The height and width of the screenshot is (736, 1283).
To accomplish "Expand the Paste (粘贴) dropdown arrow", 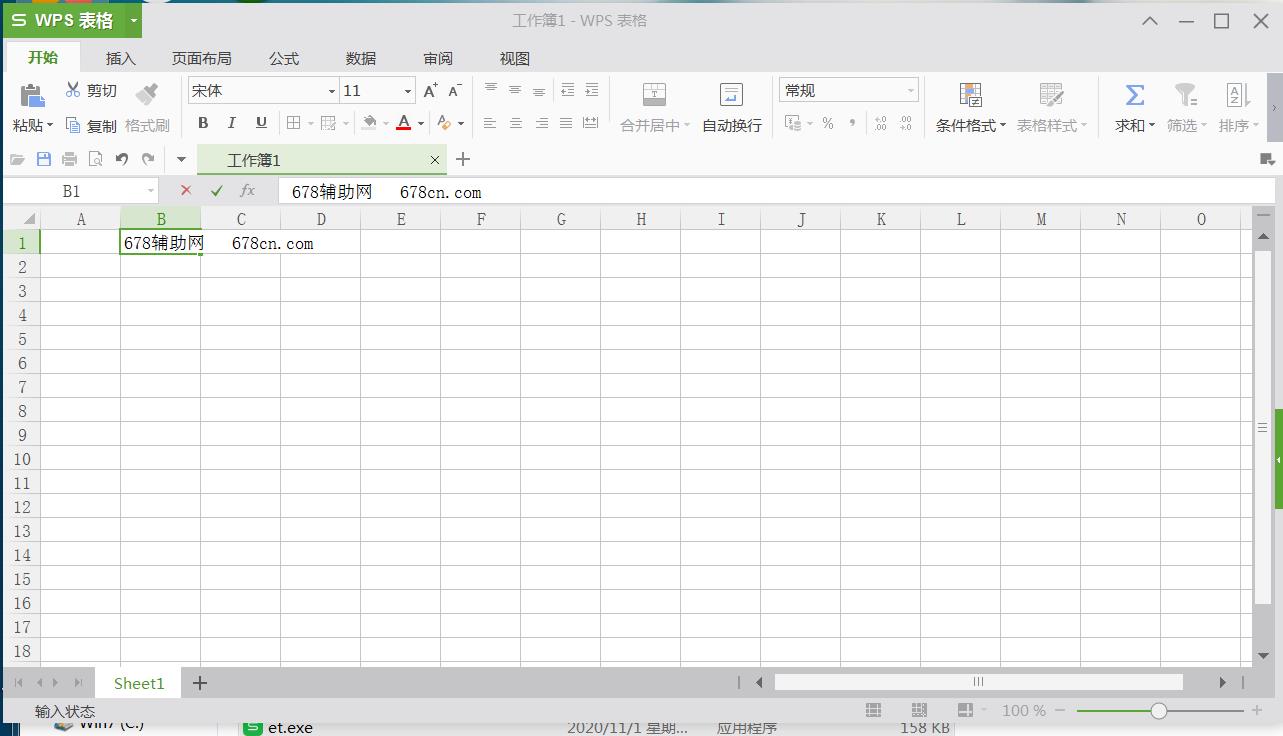I will [50, 126].
